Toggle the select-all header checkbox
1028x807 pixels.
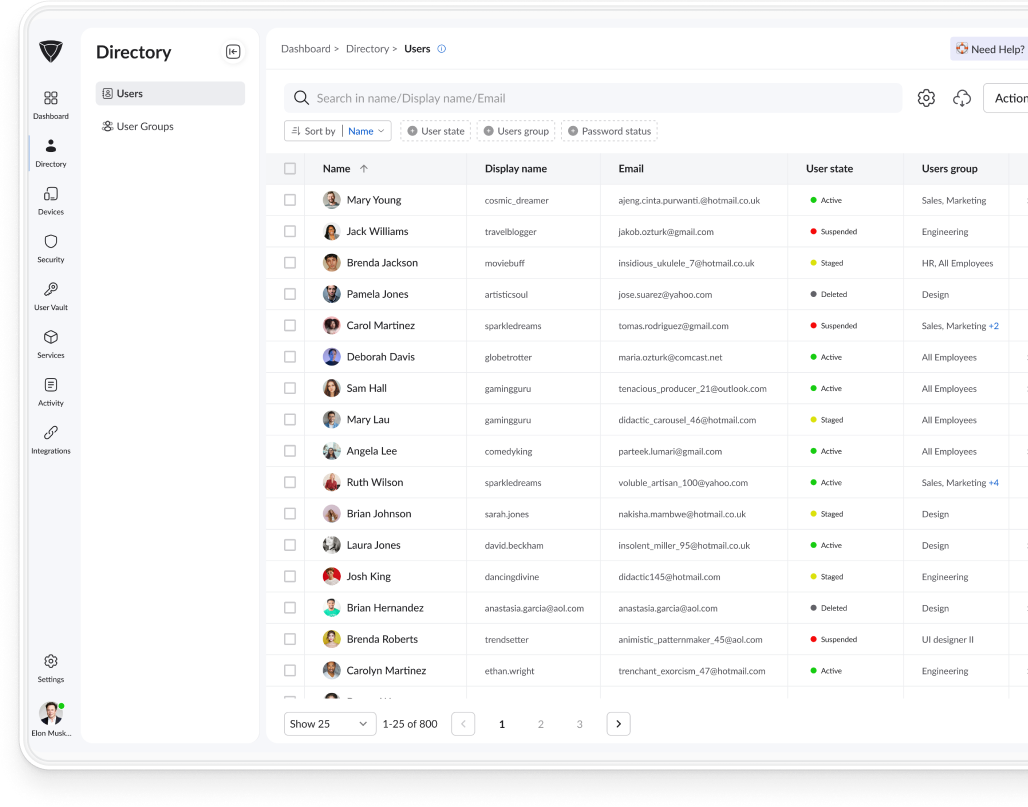coord(290,168)
